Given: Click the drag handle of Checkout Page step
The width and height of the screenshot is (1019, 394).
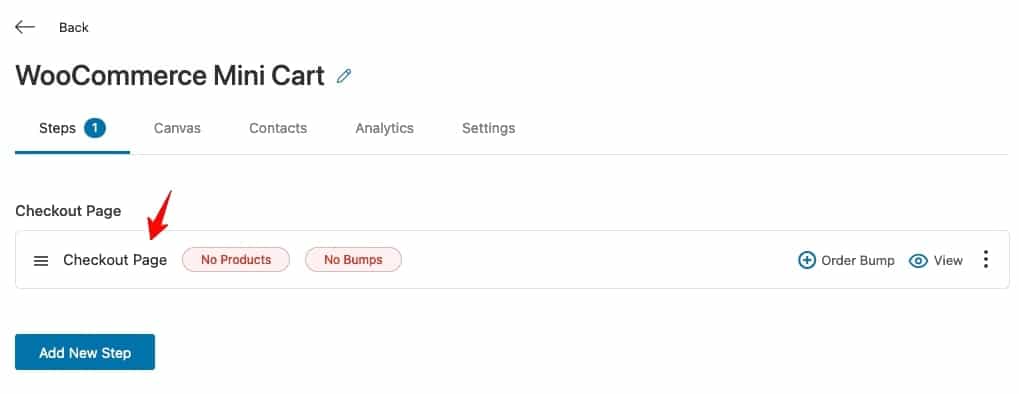Looking at the screenshot, I should click(41, 261).
